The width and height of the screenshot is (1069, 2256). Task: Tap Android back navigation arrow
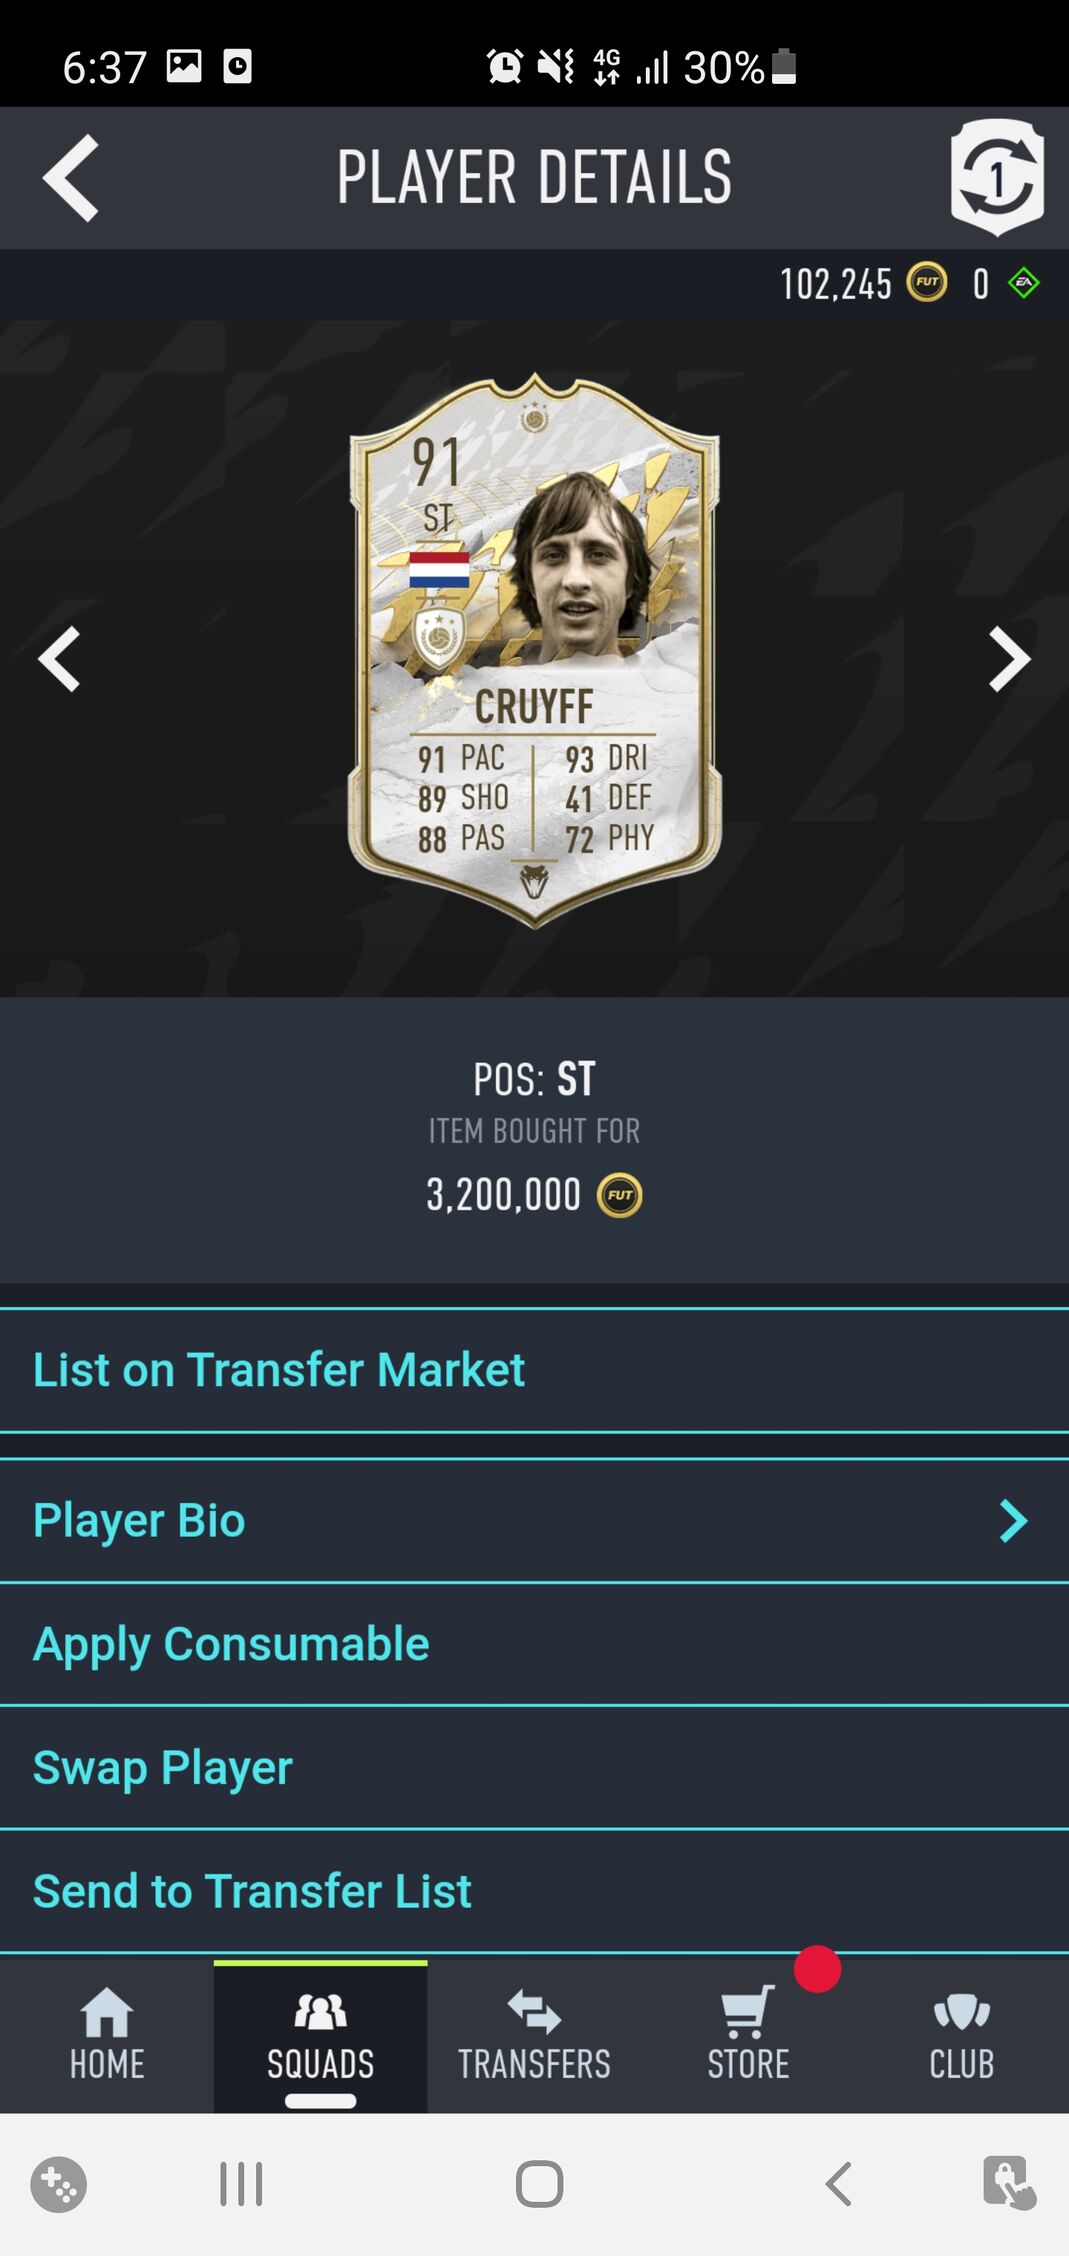click(838, 2184)
